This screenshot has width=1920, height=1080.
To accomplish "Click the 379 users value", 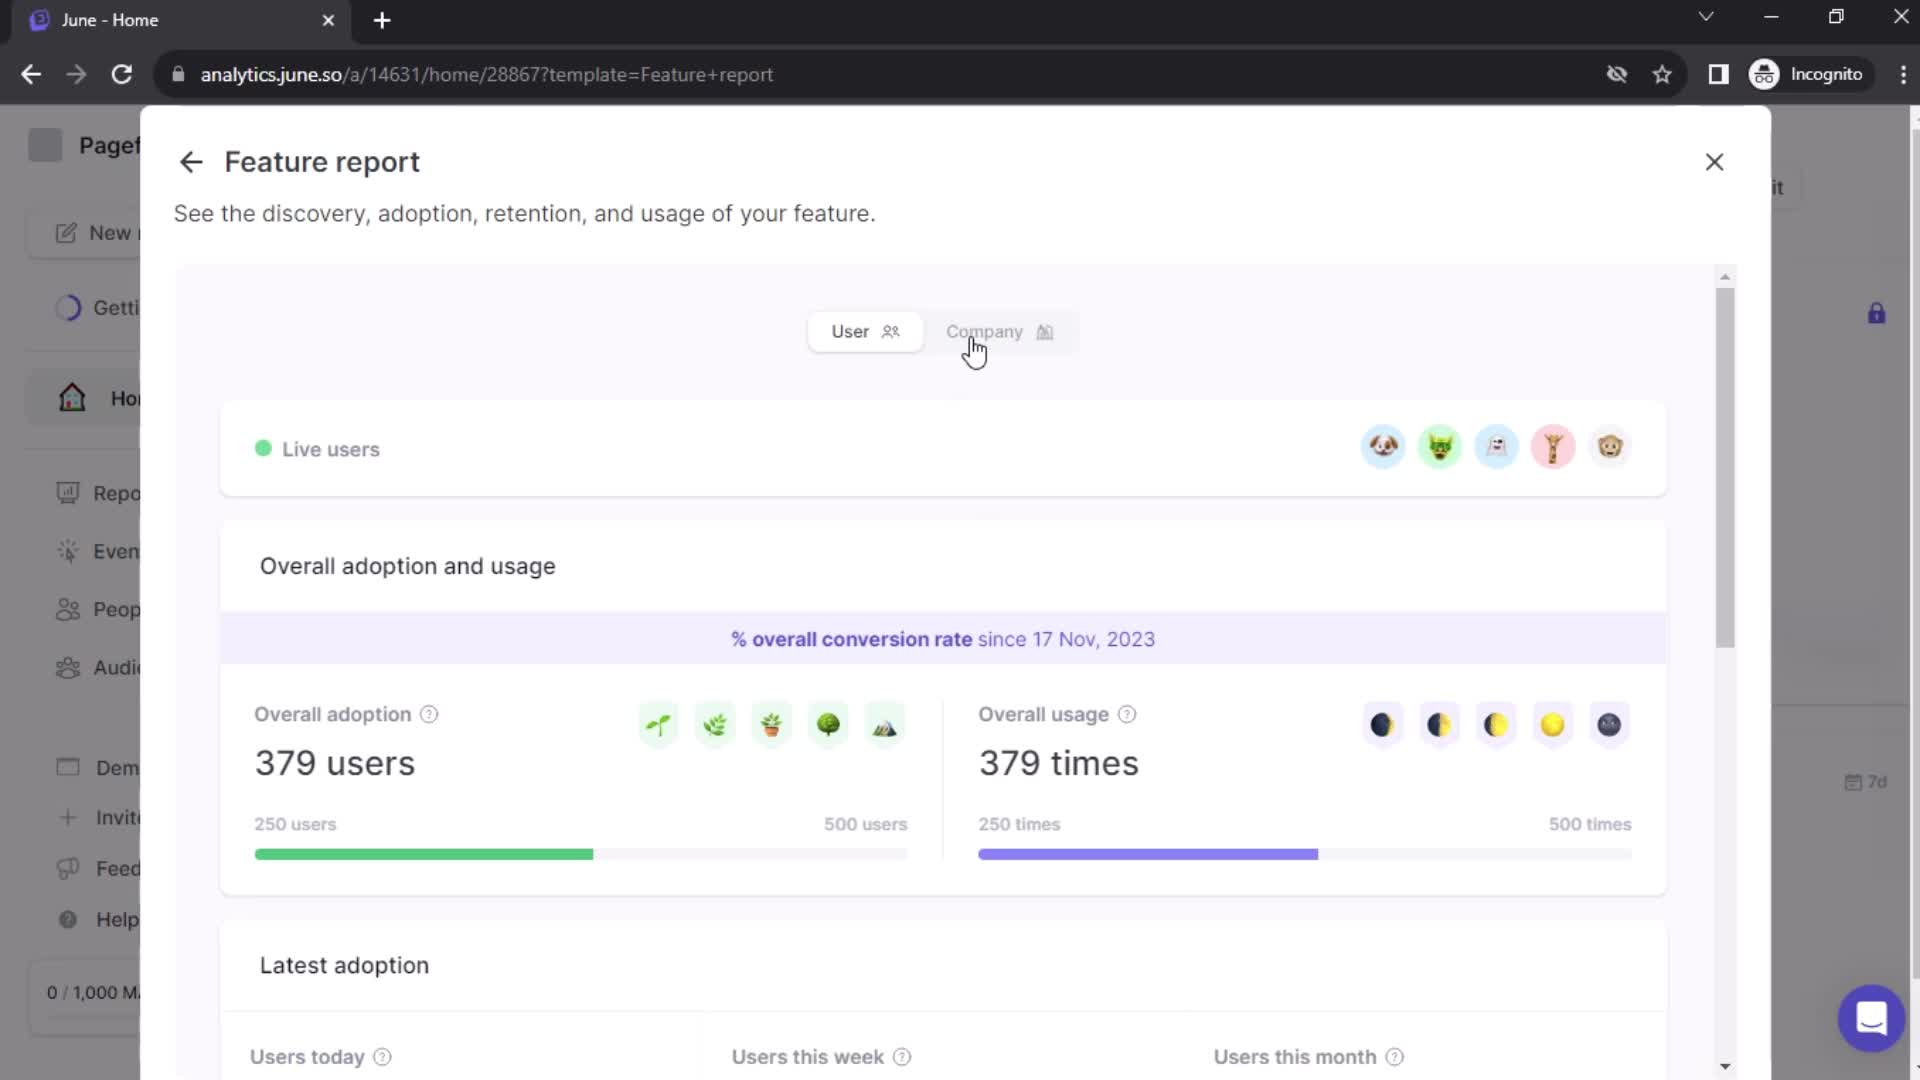I will click(x=335, y=763).
